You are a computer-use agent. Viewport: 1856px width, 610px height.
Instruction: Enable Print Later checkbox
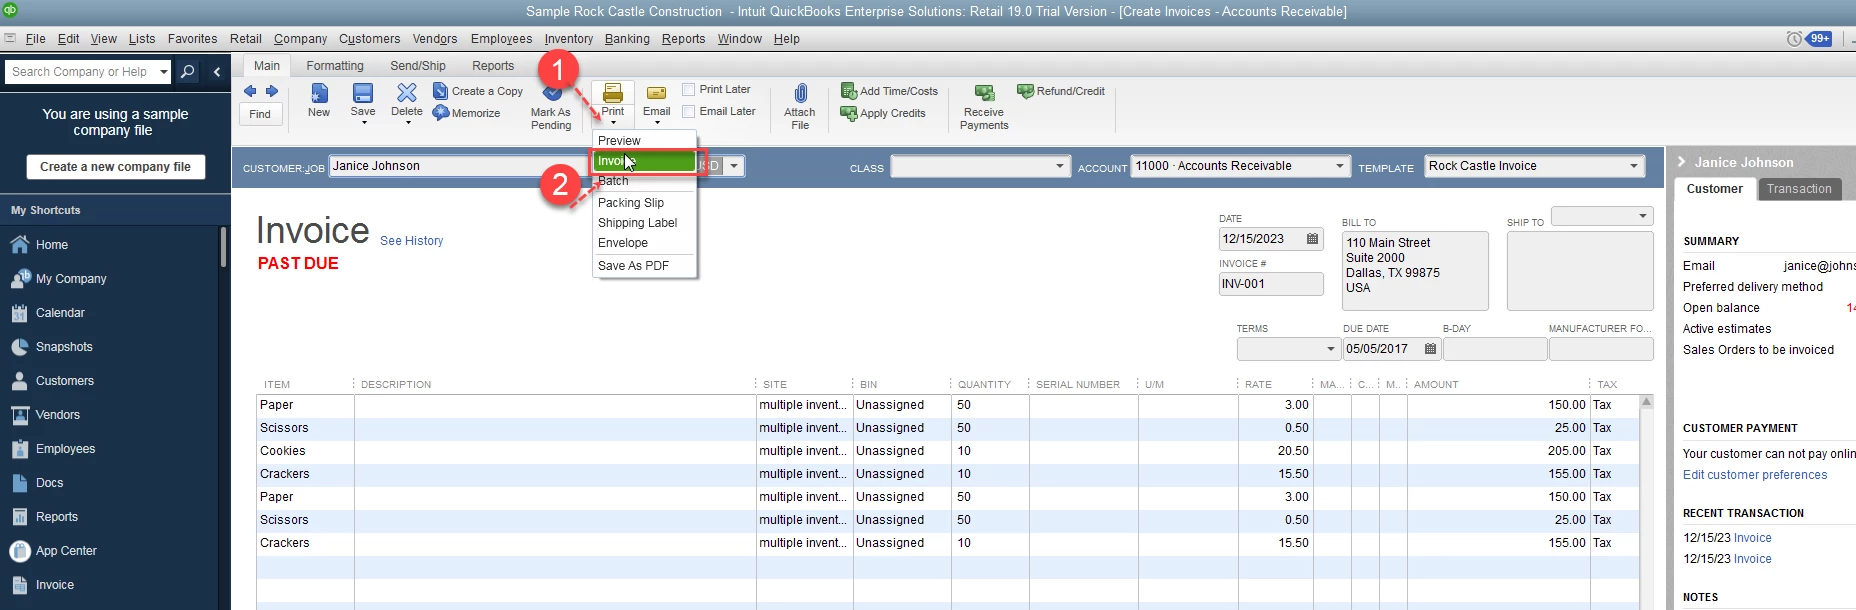click(x=689, y=89)
